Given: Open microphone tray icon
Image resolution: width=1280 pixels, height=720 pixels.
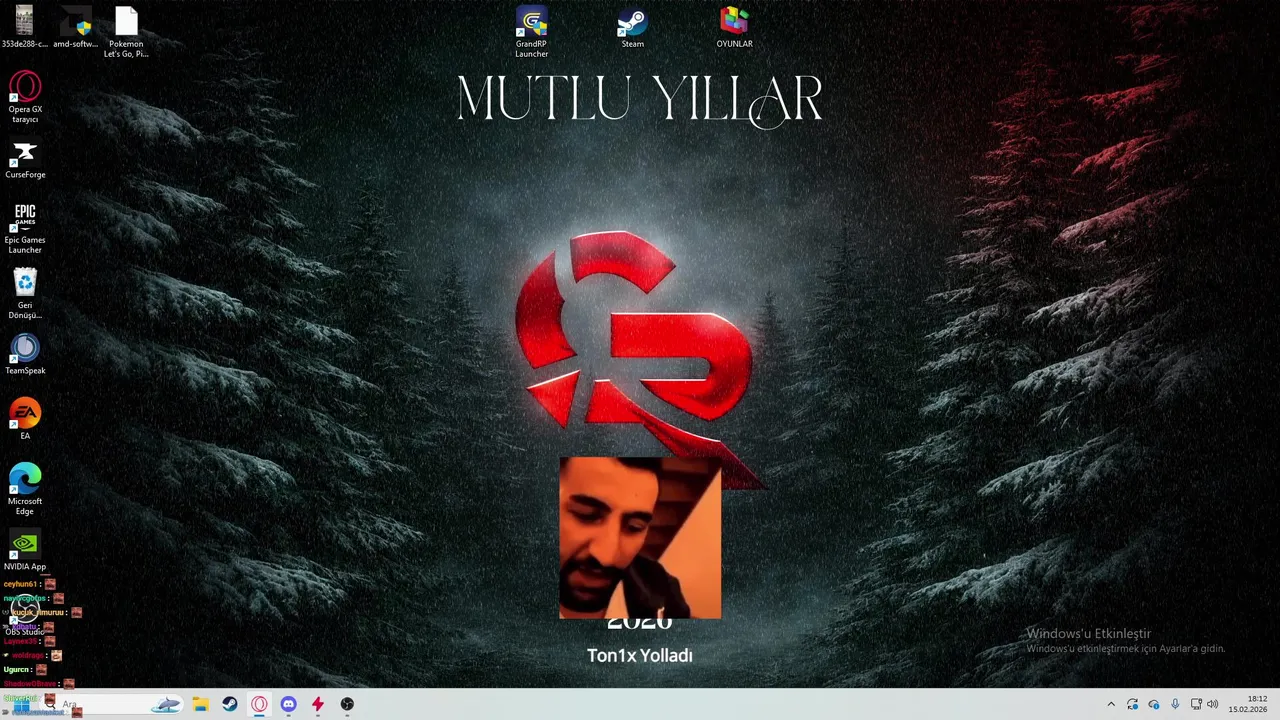Looking at the screenshot, I should point(1175,705).
